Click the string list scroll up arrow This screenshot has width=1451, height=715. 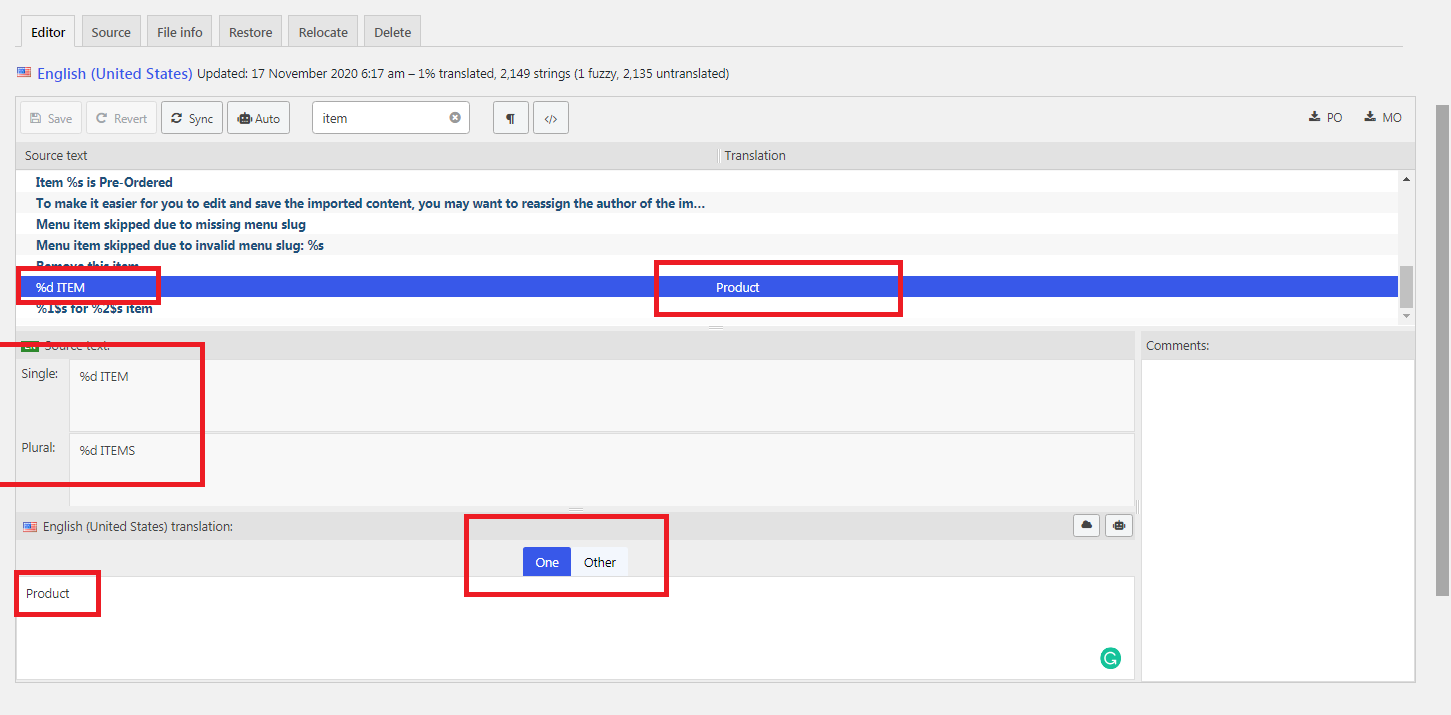tap(1407, 179)
